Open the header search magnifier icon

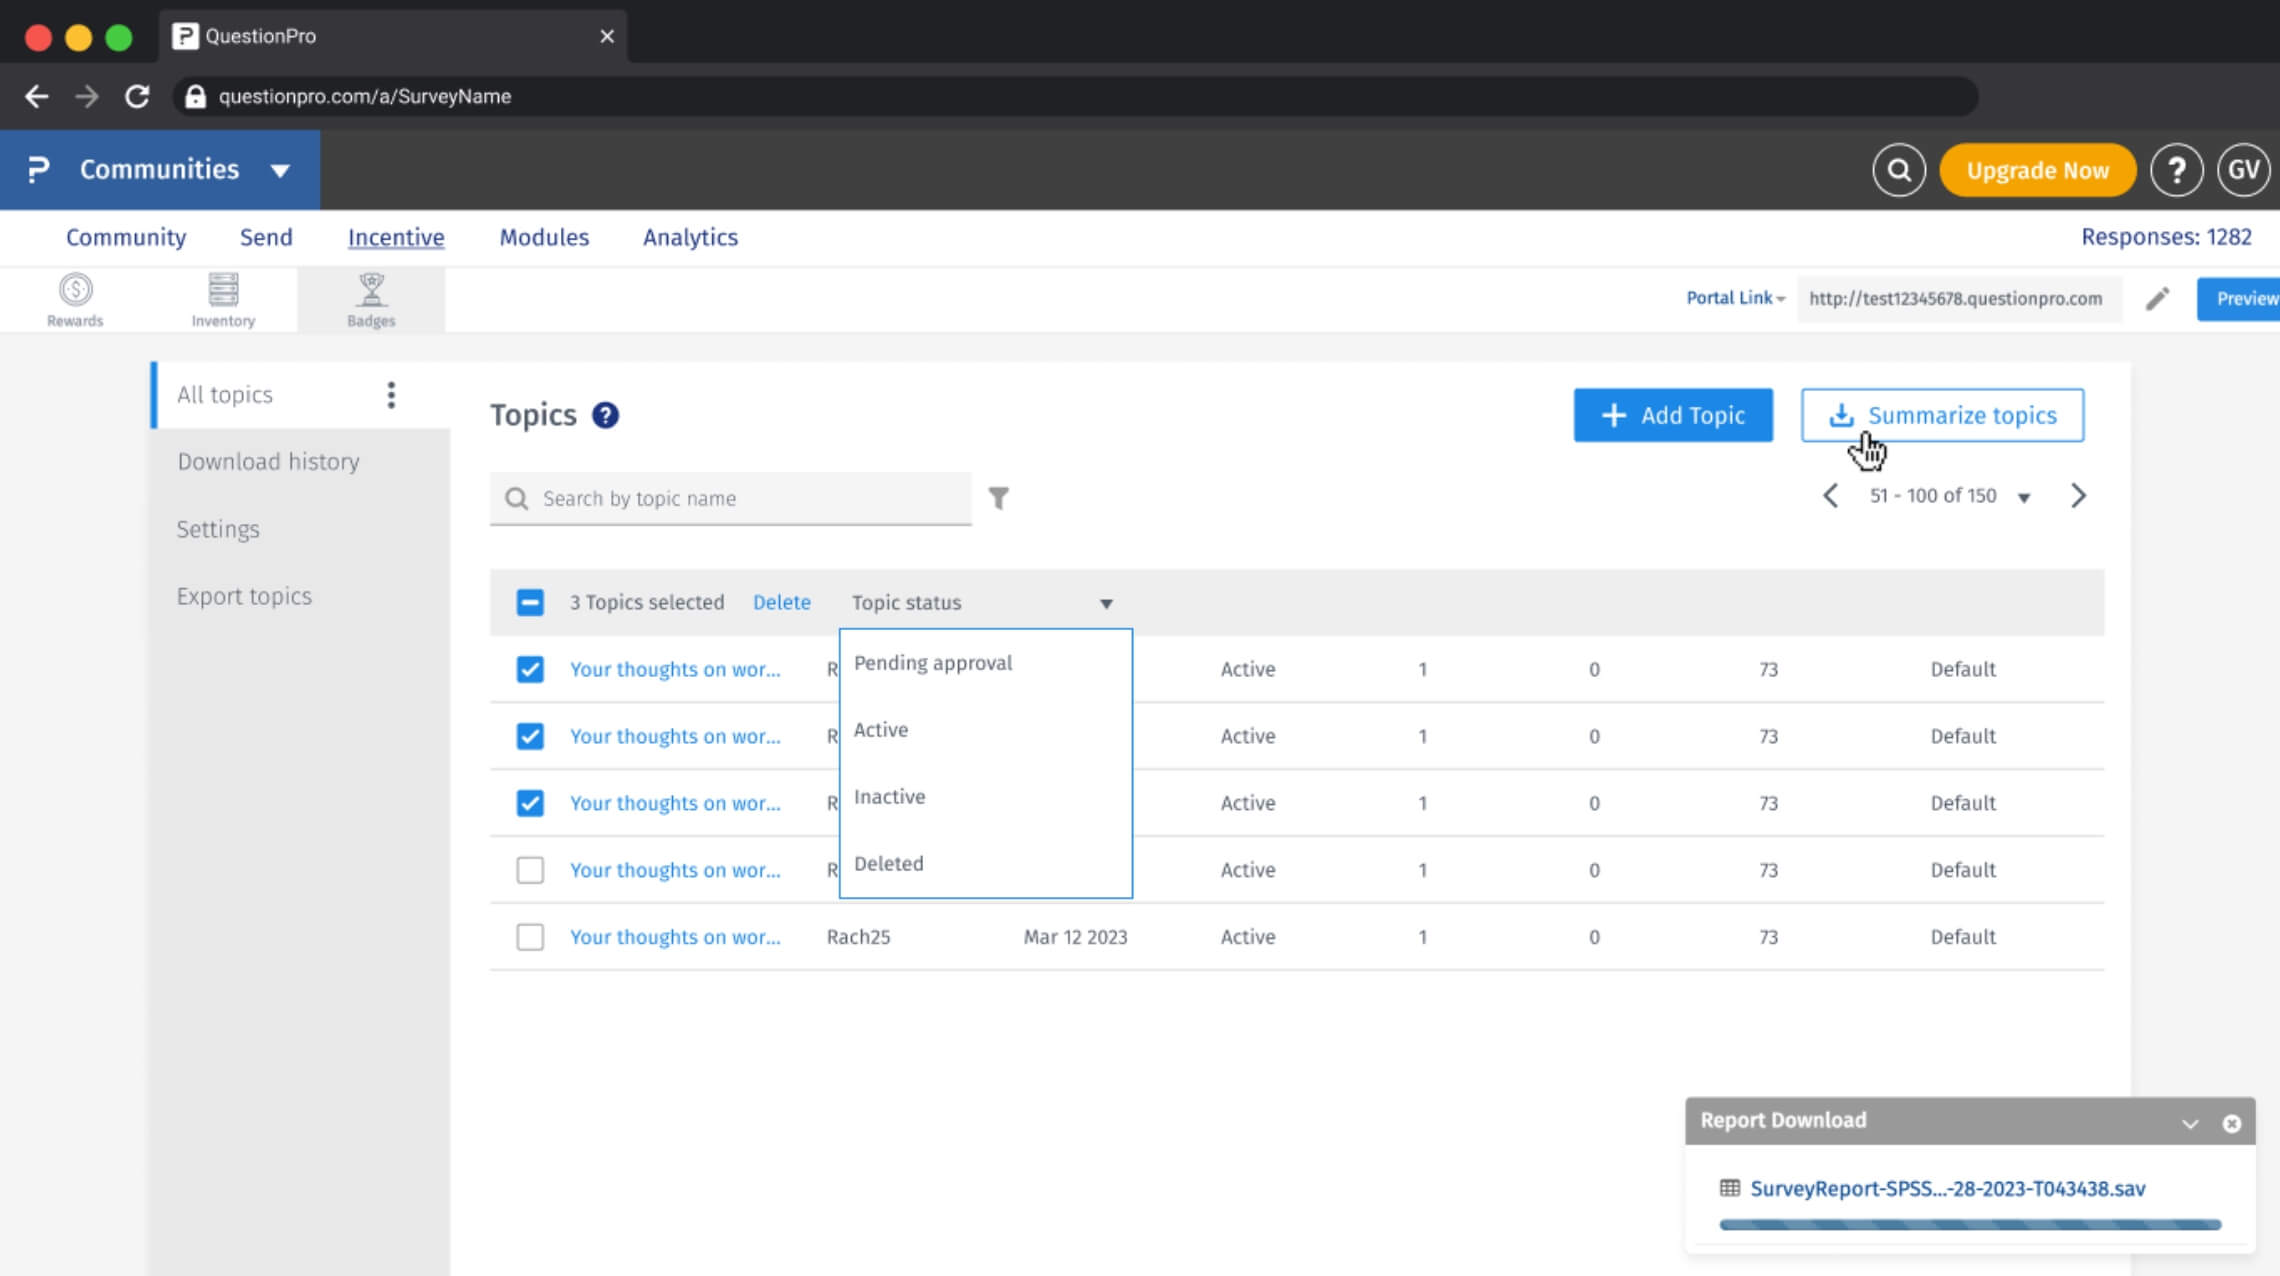pos(1898,170)
